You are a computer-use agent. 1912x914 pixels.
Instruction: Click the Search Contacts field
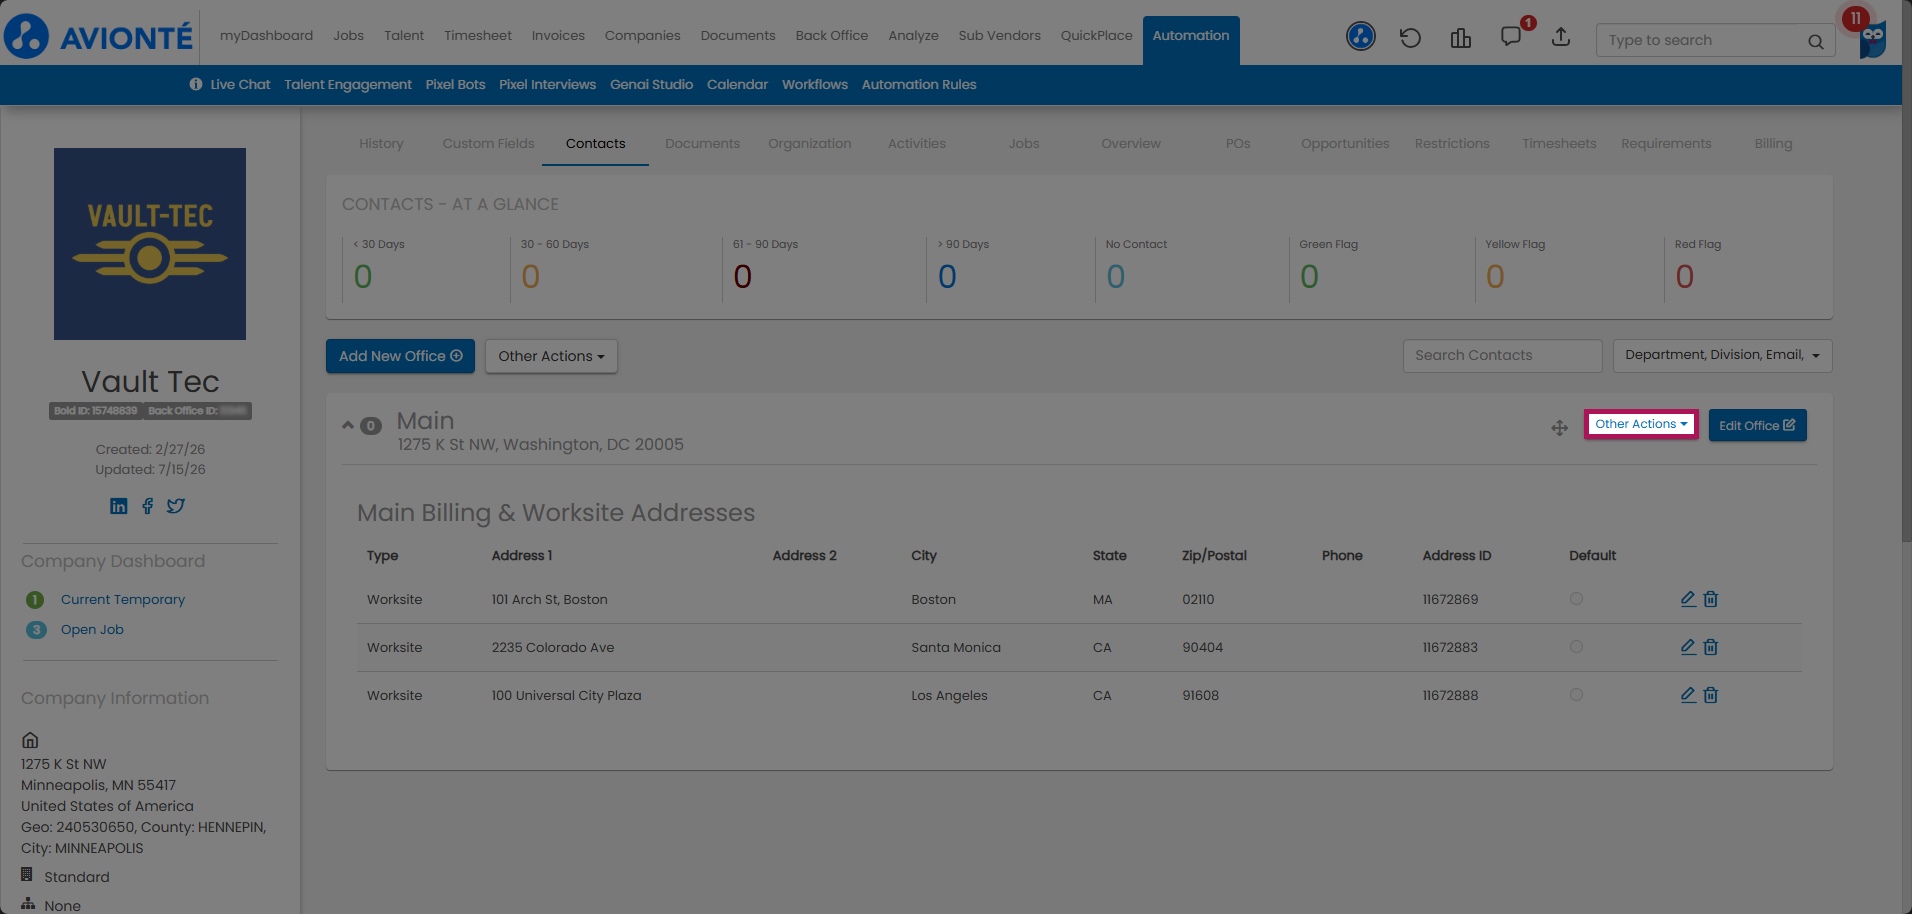coord(1502,355)
